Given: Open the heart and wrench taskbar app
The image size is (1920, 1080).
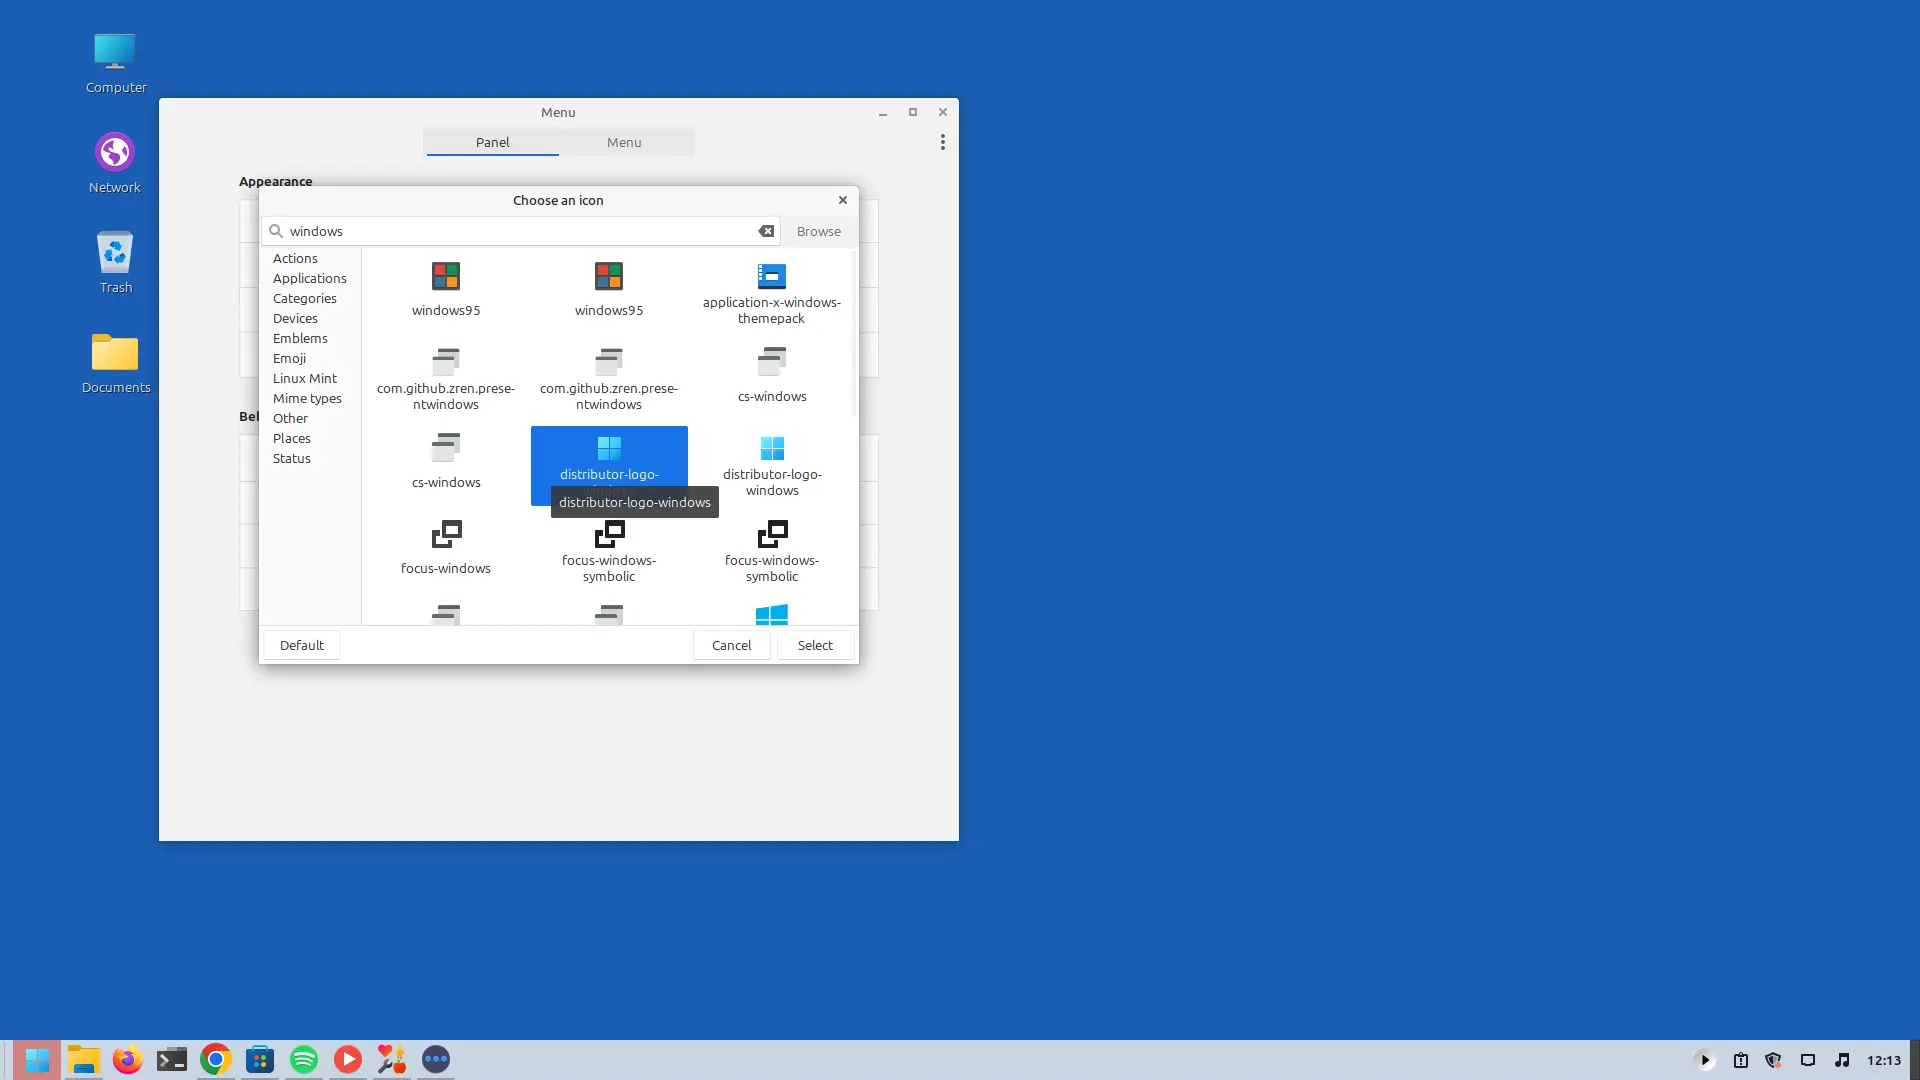Looking at the screenshot, I should coord(392,1060).
